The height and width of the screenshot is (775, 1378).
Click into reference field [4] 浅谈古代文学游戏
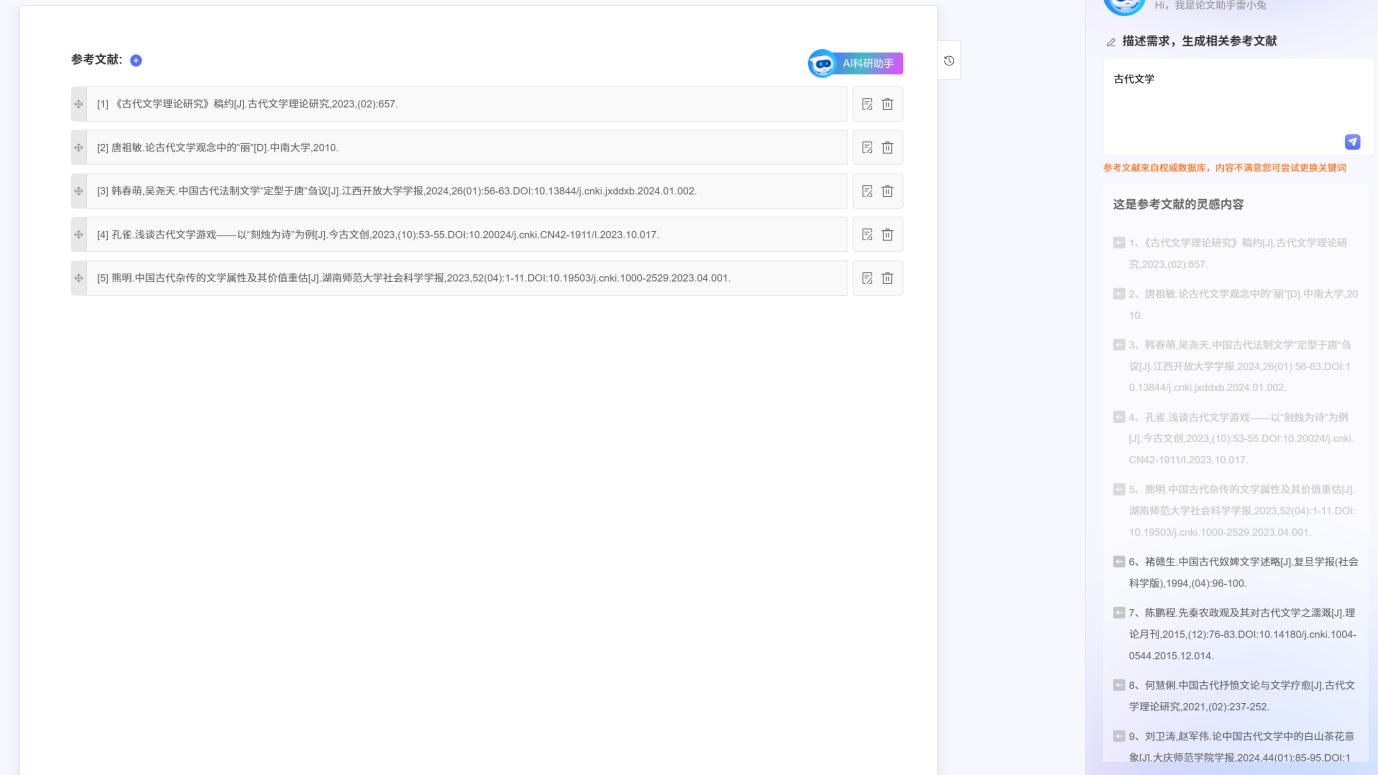coord(467,235)
